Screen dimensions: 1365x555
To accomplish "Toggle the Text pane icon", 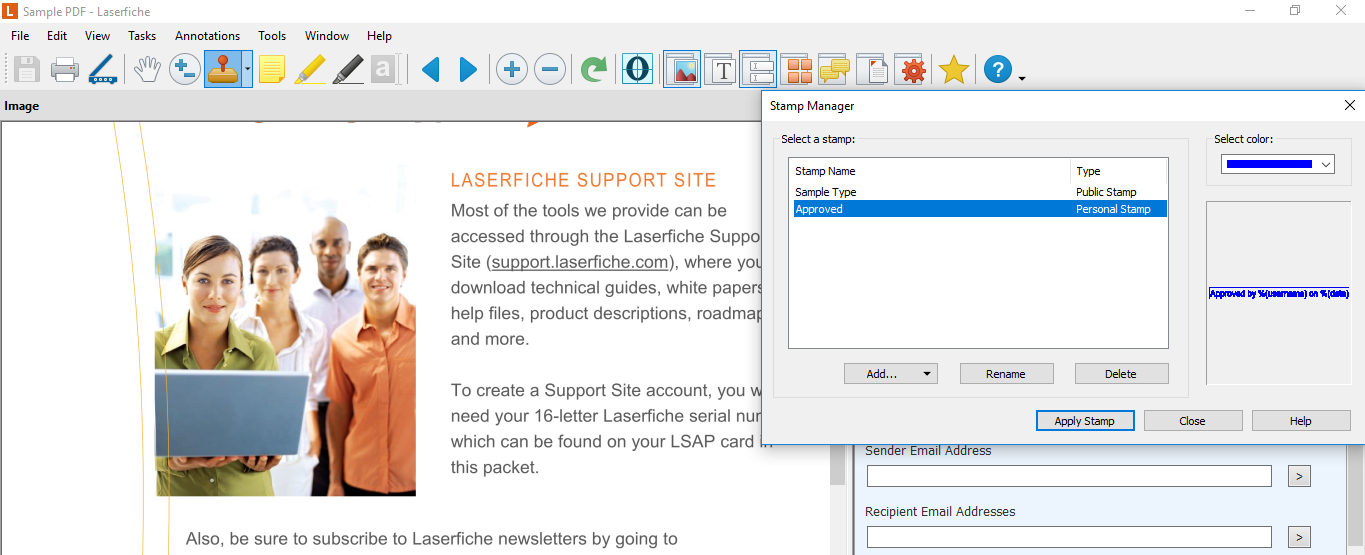I will pyautogui.click(x=721, y=69).
